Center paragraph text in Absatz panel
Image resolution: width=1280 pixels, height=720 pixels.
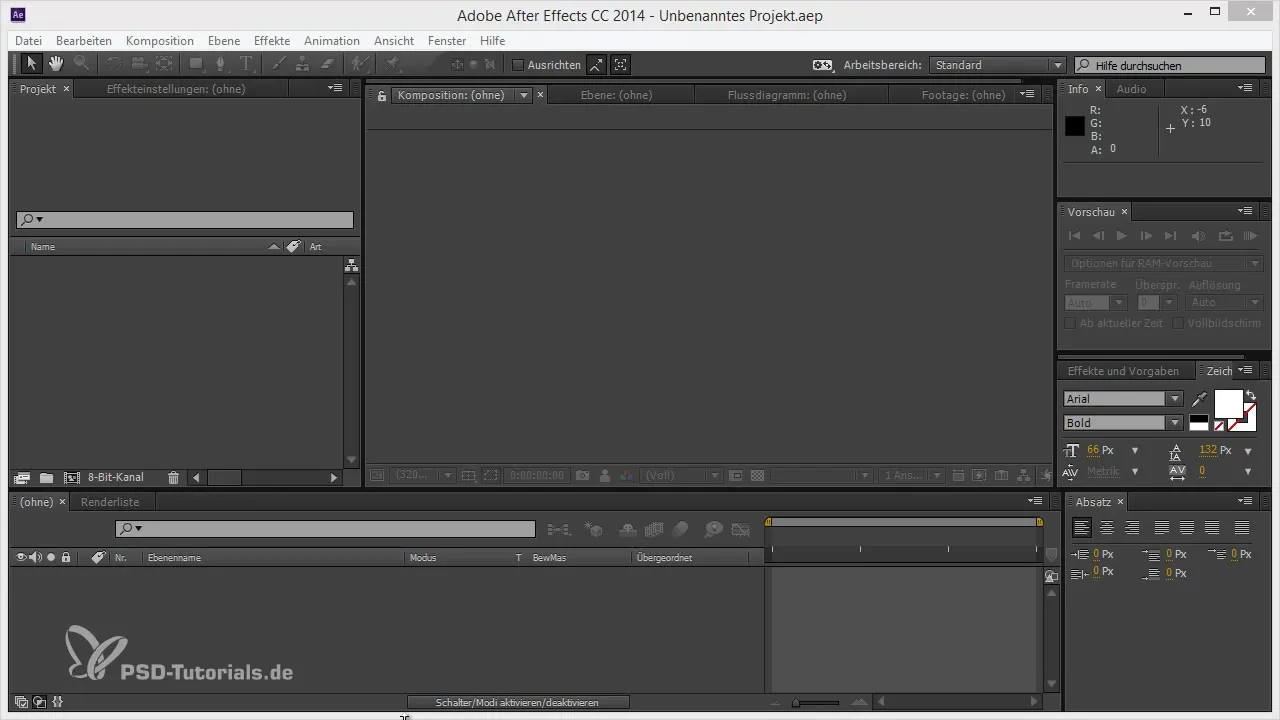coord(1106,527)
